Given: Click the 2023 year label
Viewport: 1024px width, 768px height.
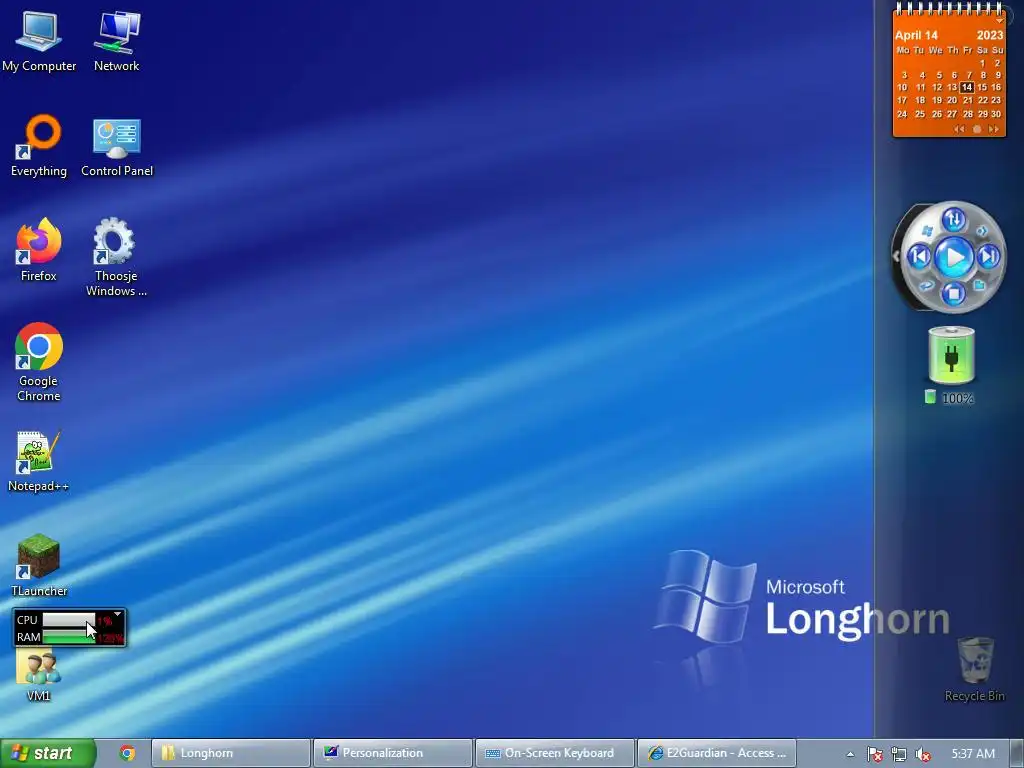Looking at the screenshot, I should click(989, 35).
